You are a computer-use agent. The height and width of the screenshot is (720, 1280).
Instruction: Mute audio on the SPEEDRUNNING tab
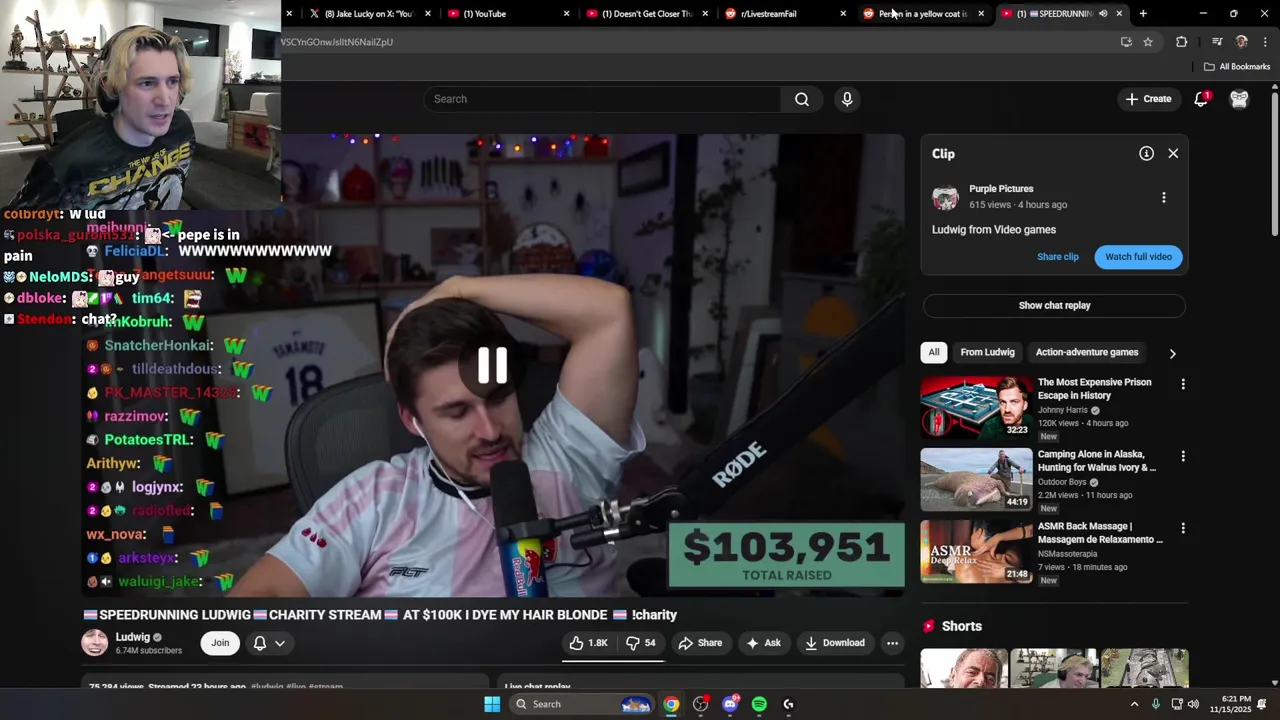tap(1103, 14)
